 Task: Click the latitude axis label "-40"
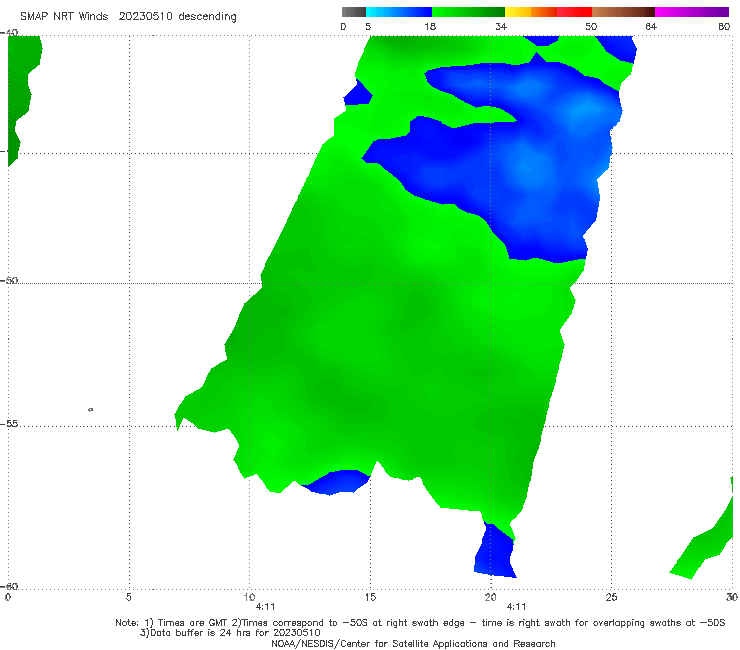9,33
